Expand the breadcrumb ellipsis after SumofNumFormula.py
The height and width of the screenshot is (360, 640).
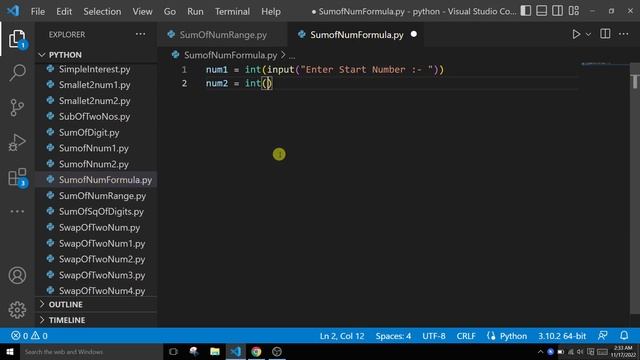click(292, 55)
